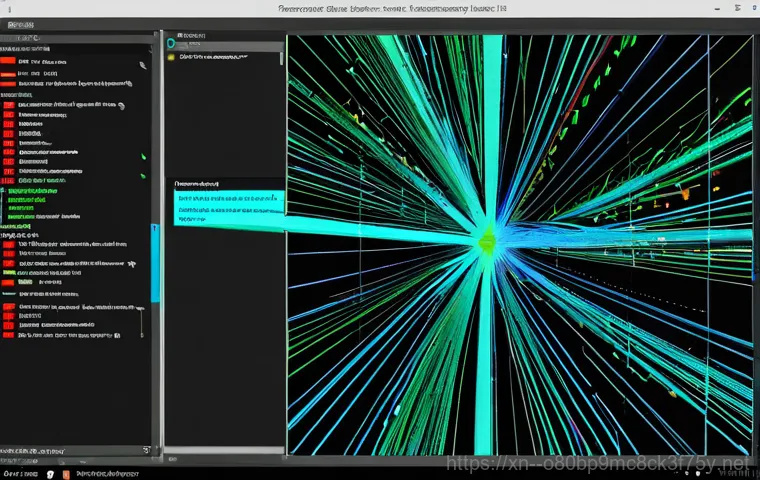
Task: Toggle the first red marker in the left list
Action: coord(8,61)
